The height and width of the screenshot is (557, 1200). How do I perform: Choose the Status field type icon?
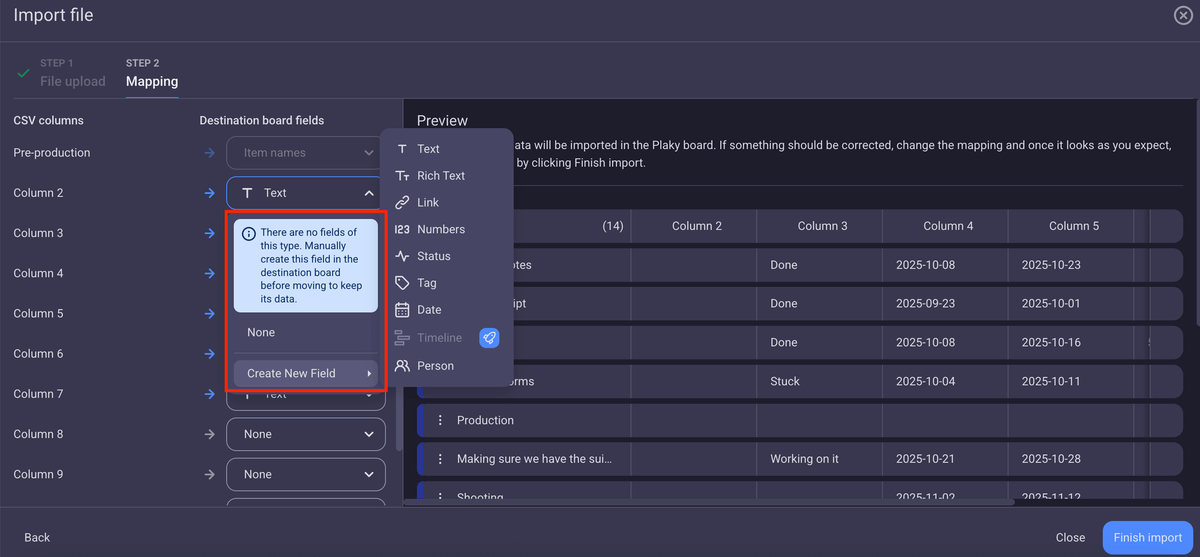pyautogui.click(x=402, y=257)
